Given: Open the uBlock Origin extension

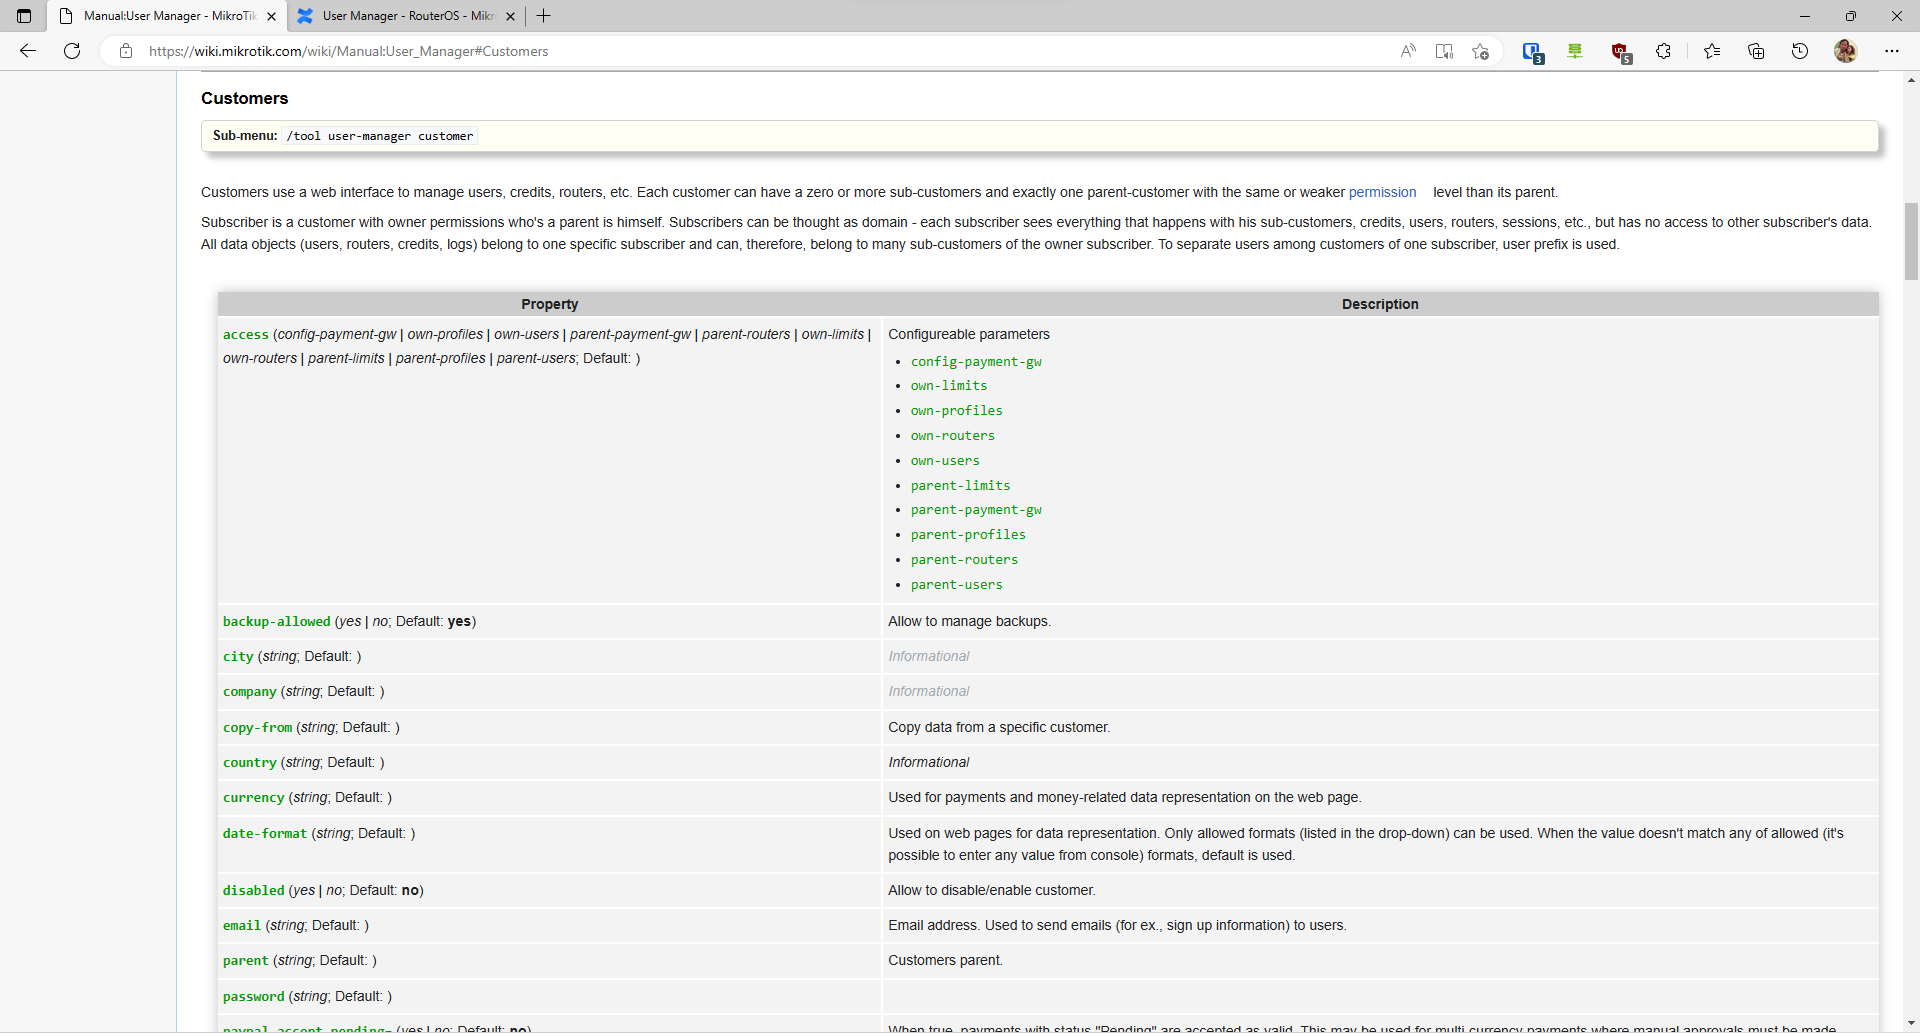Looking at the screenshot, I should pos(1621,51).
